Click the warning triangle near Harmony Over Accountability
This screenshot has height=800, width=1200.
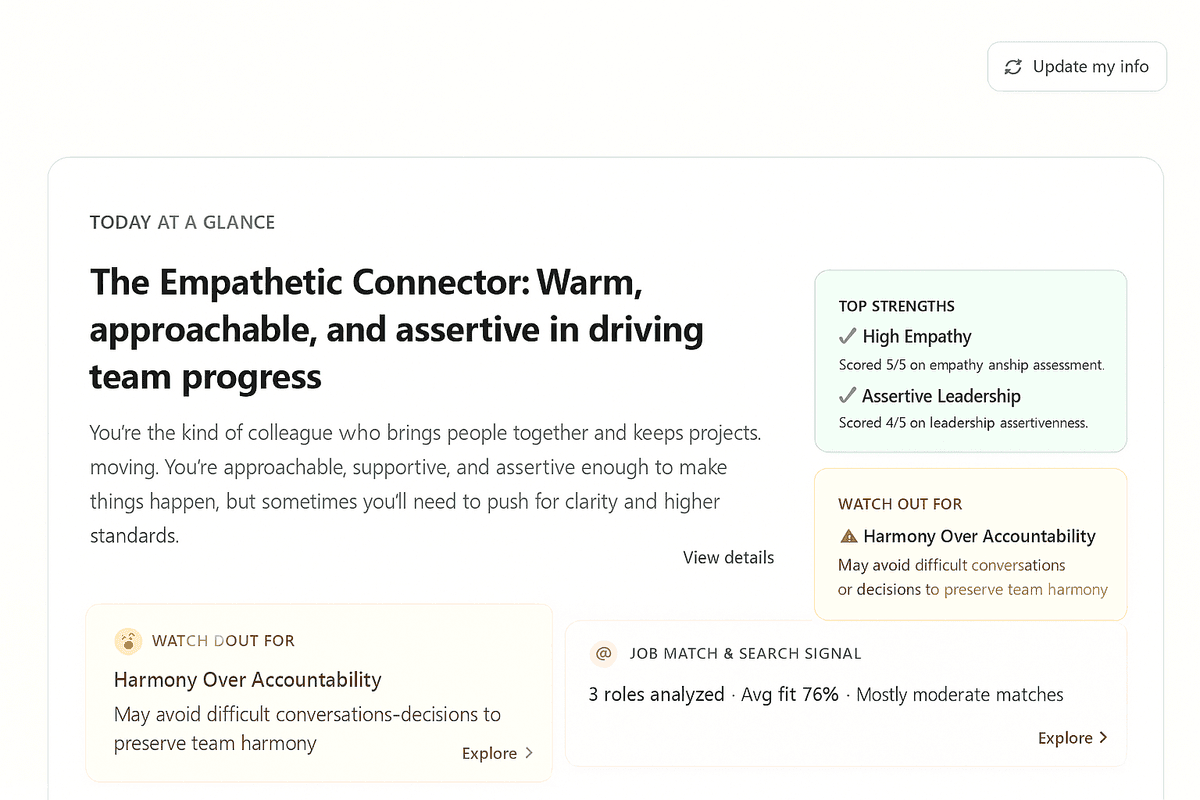[x=847, y=536]
